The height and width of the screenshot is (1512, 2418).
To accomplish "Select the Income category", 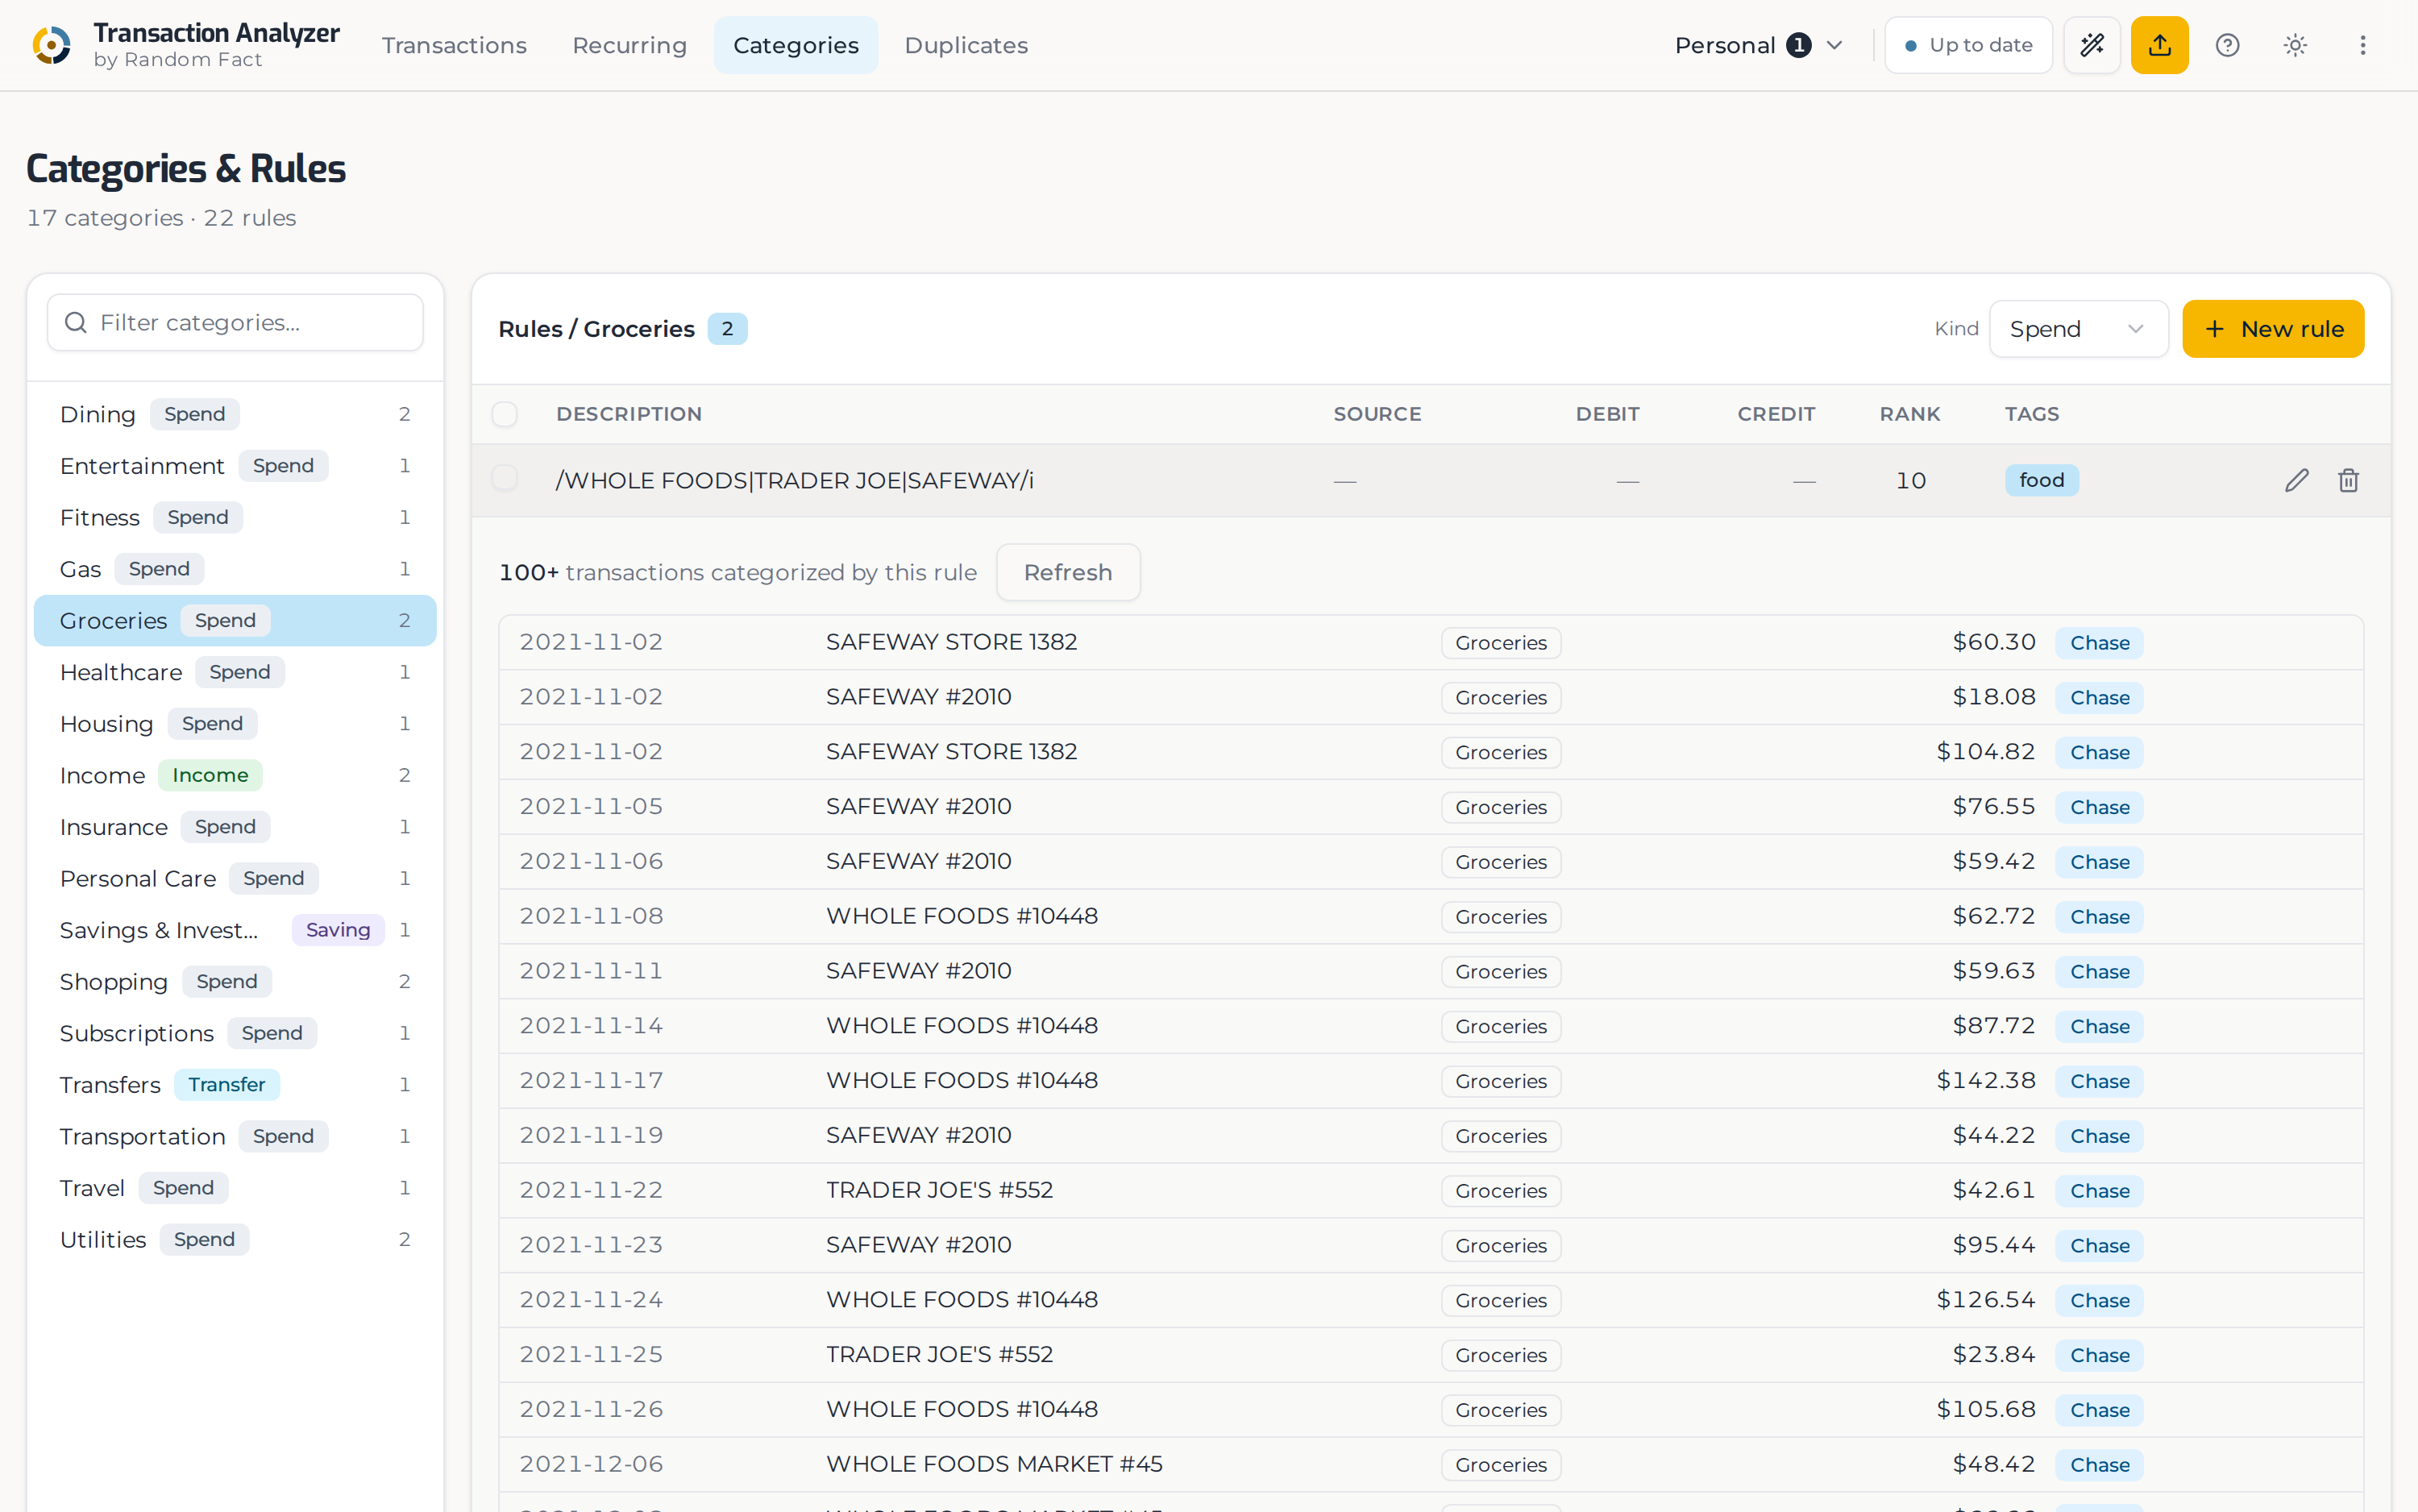I will tap(235, 775).
